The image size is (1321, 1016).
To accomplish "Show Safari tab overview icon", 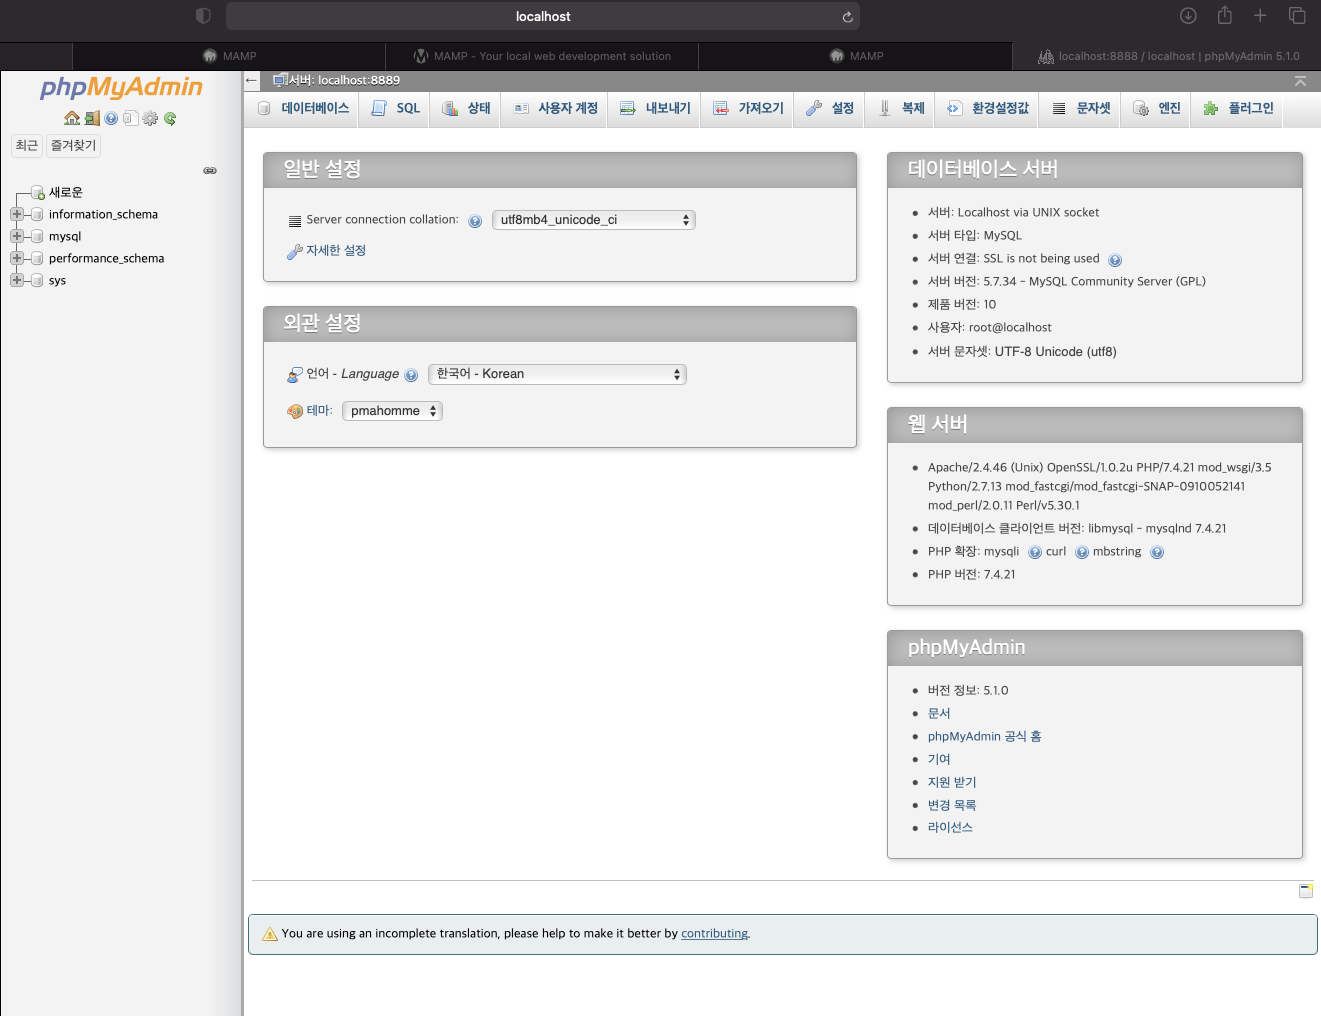I will pyautogui.click(x=1297, y=15).
